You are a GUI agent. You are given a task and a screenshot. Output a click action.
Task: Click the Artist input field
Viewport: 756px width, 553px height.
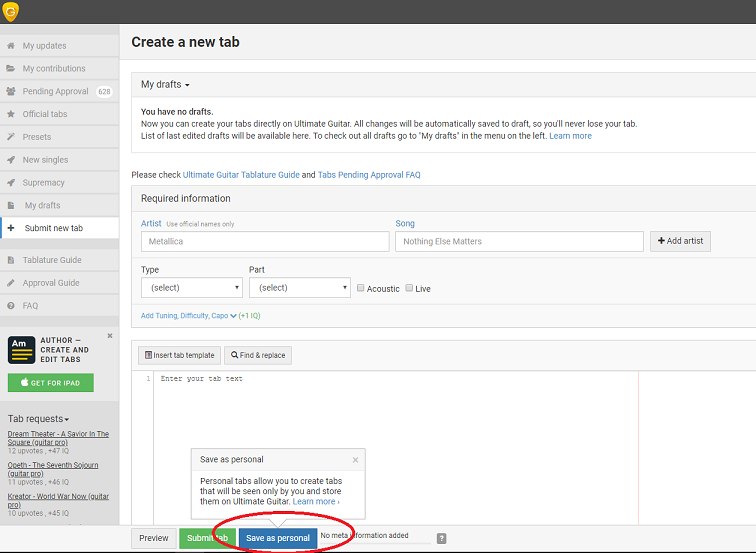265,242
